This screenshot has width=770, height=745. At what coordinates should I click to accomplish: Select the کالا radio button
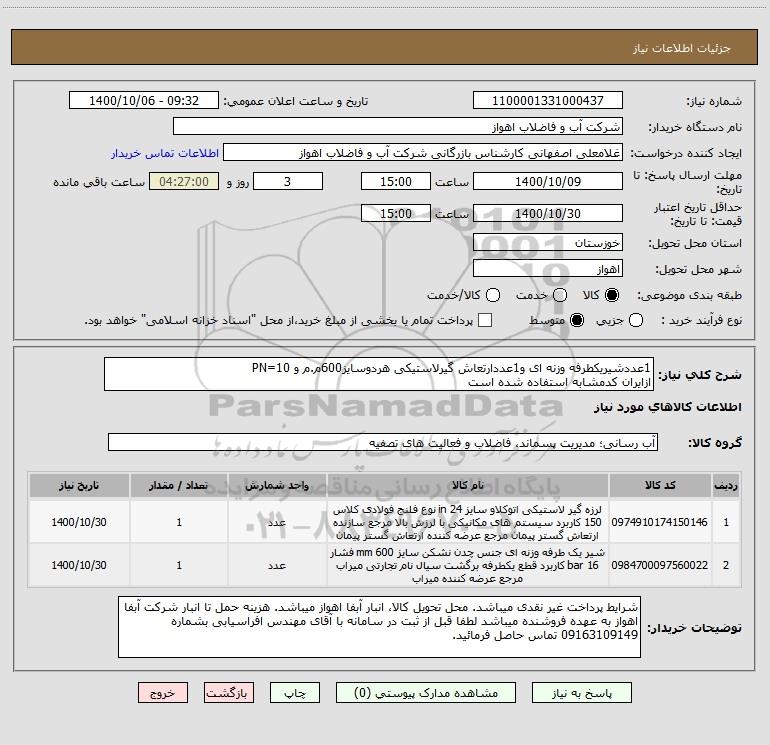612,295
